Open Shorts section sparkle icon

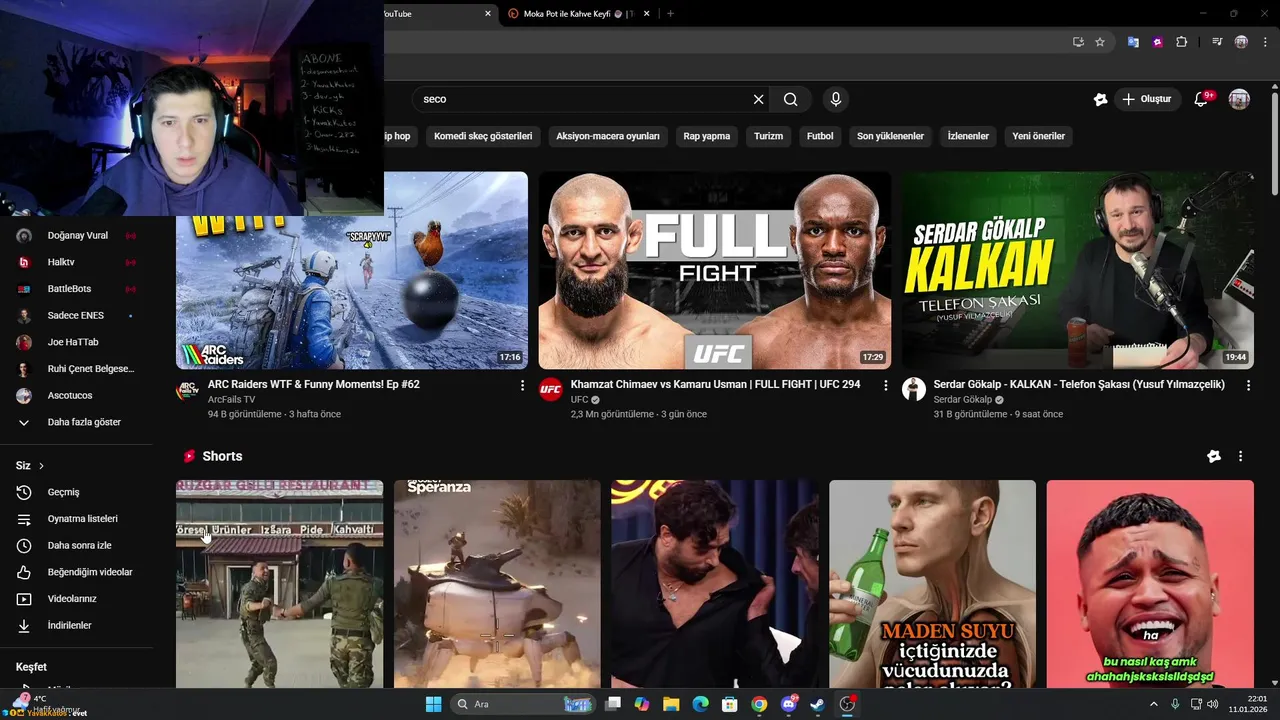(x=1214, y=456)
